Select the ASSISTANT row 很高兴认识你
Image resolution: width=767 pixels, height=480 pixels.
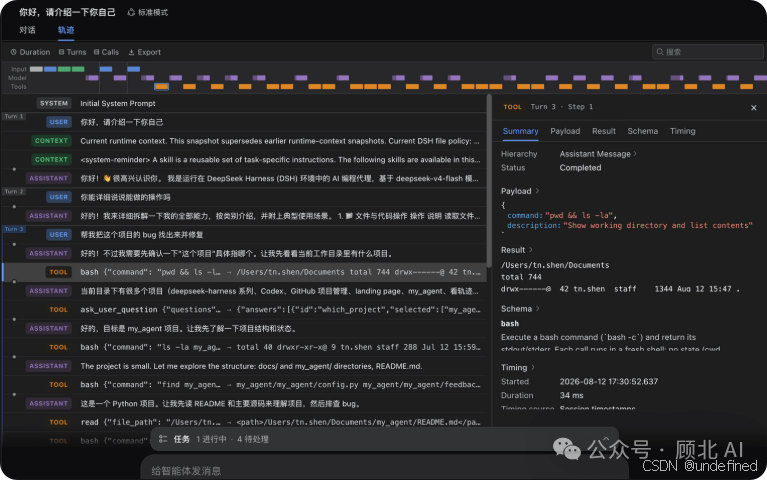point(244,178)
